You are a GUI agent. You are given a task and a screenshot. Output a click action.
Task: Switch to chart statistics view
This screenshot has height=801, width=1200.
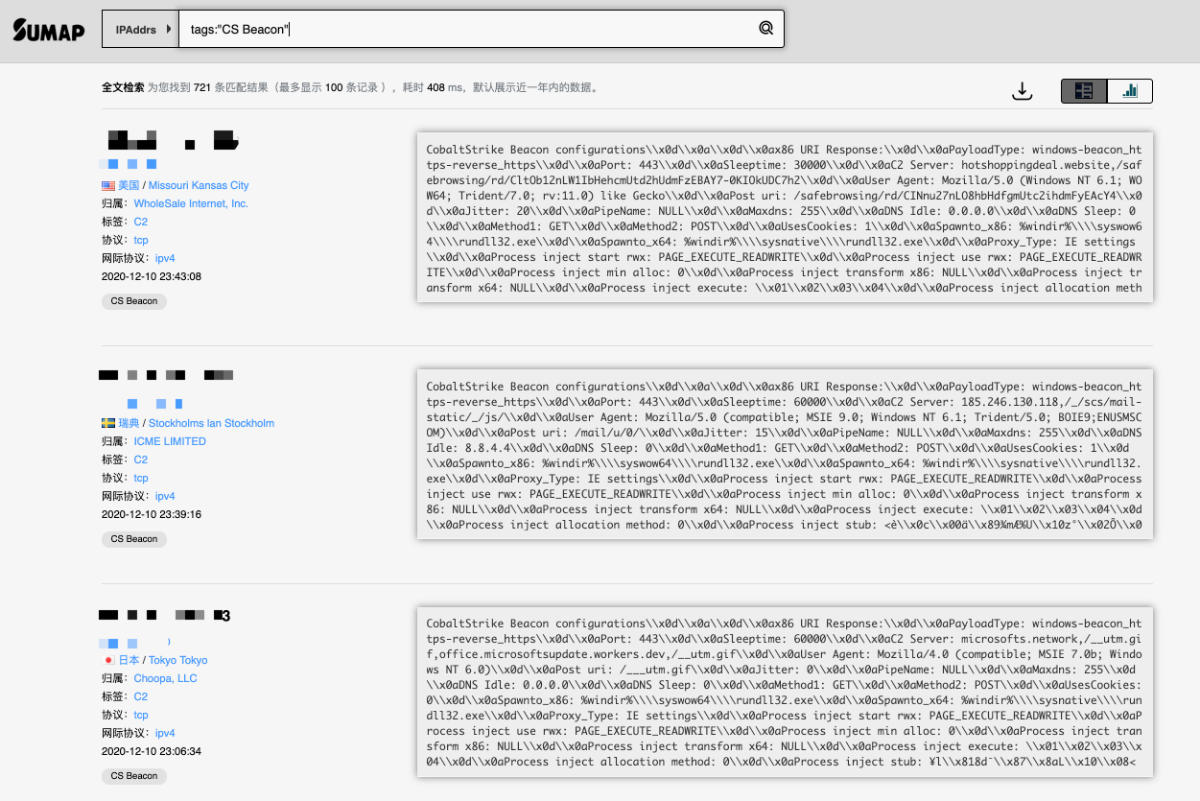click(1130, 91)
